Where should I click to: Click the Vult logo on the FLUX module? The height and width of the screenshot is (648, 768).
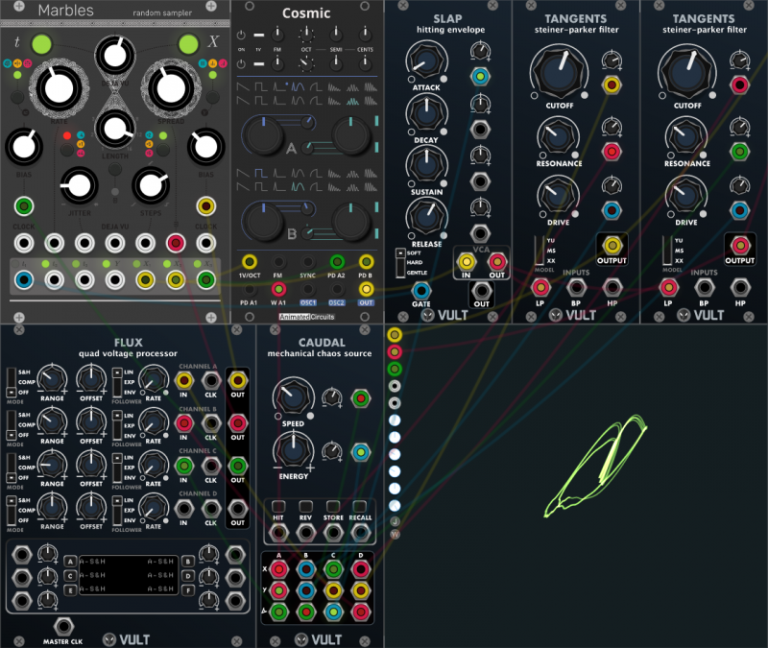(x=126, y=639)
